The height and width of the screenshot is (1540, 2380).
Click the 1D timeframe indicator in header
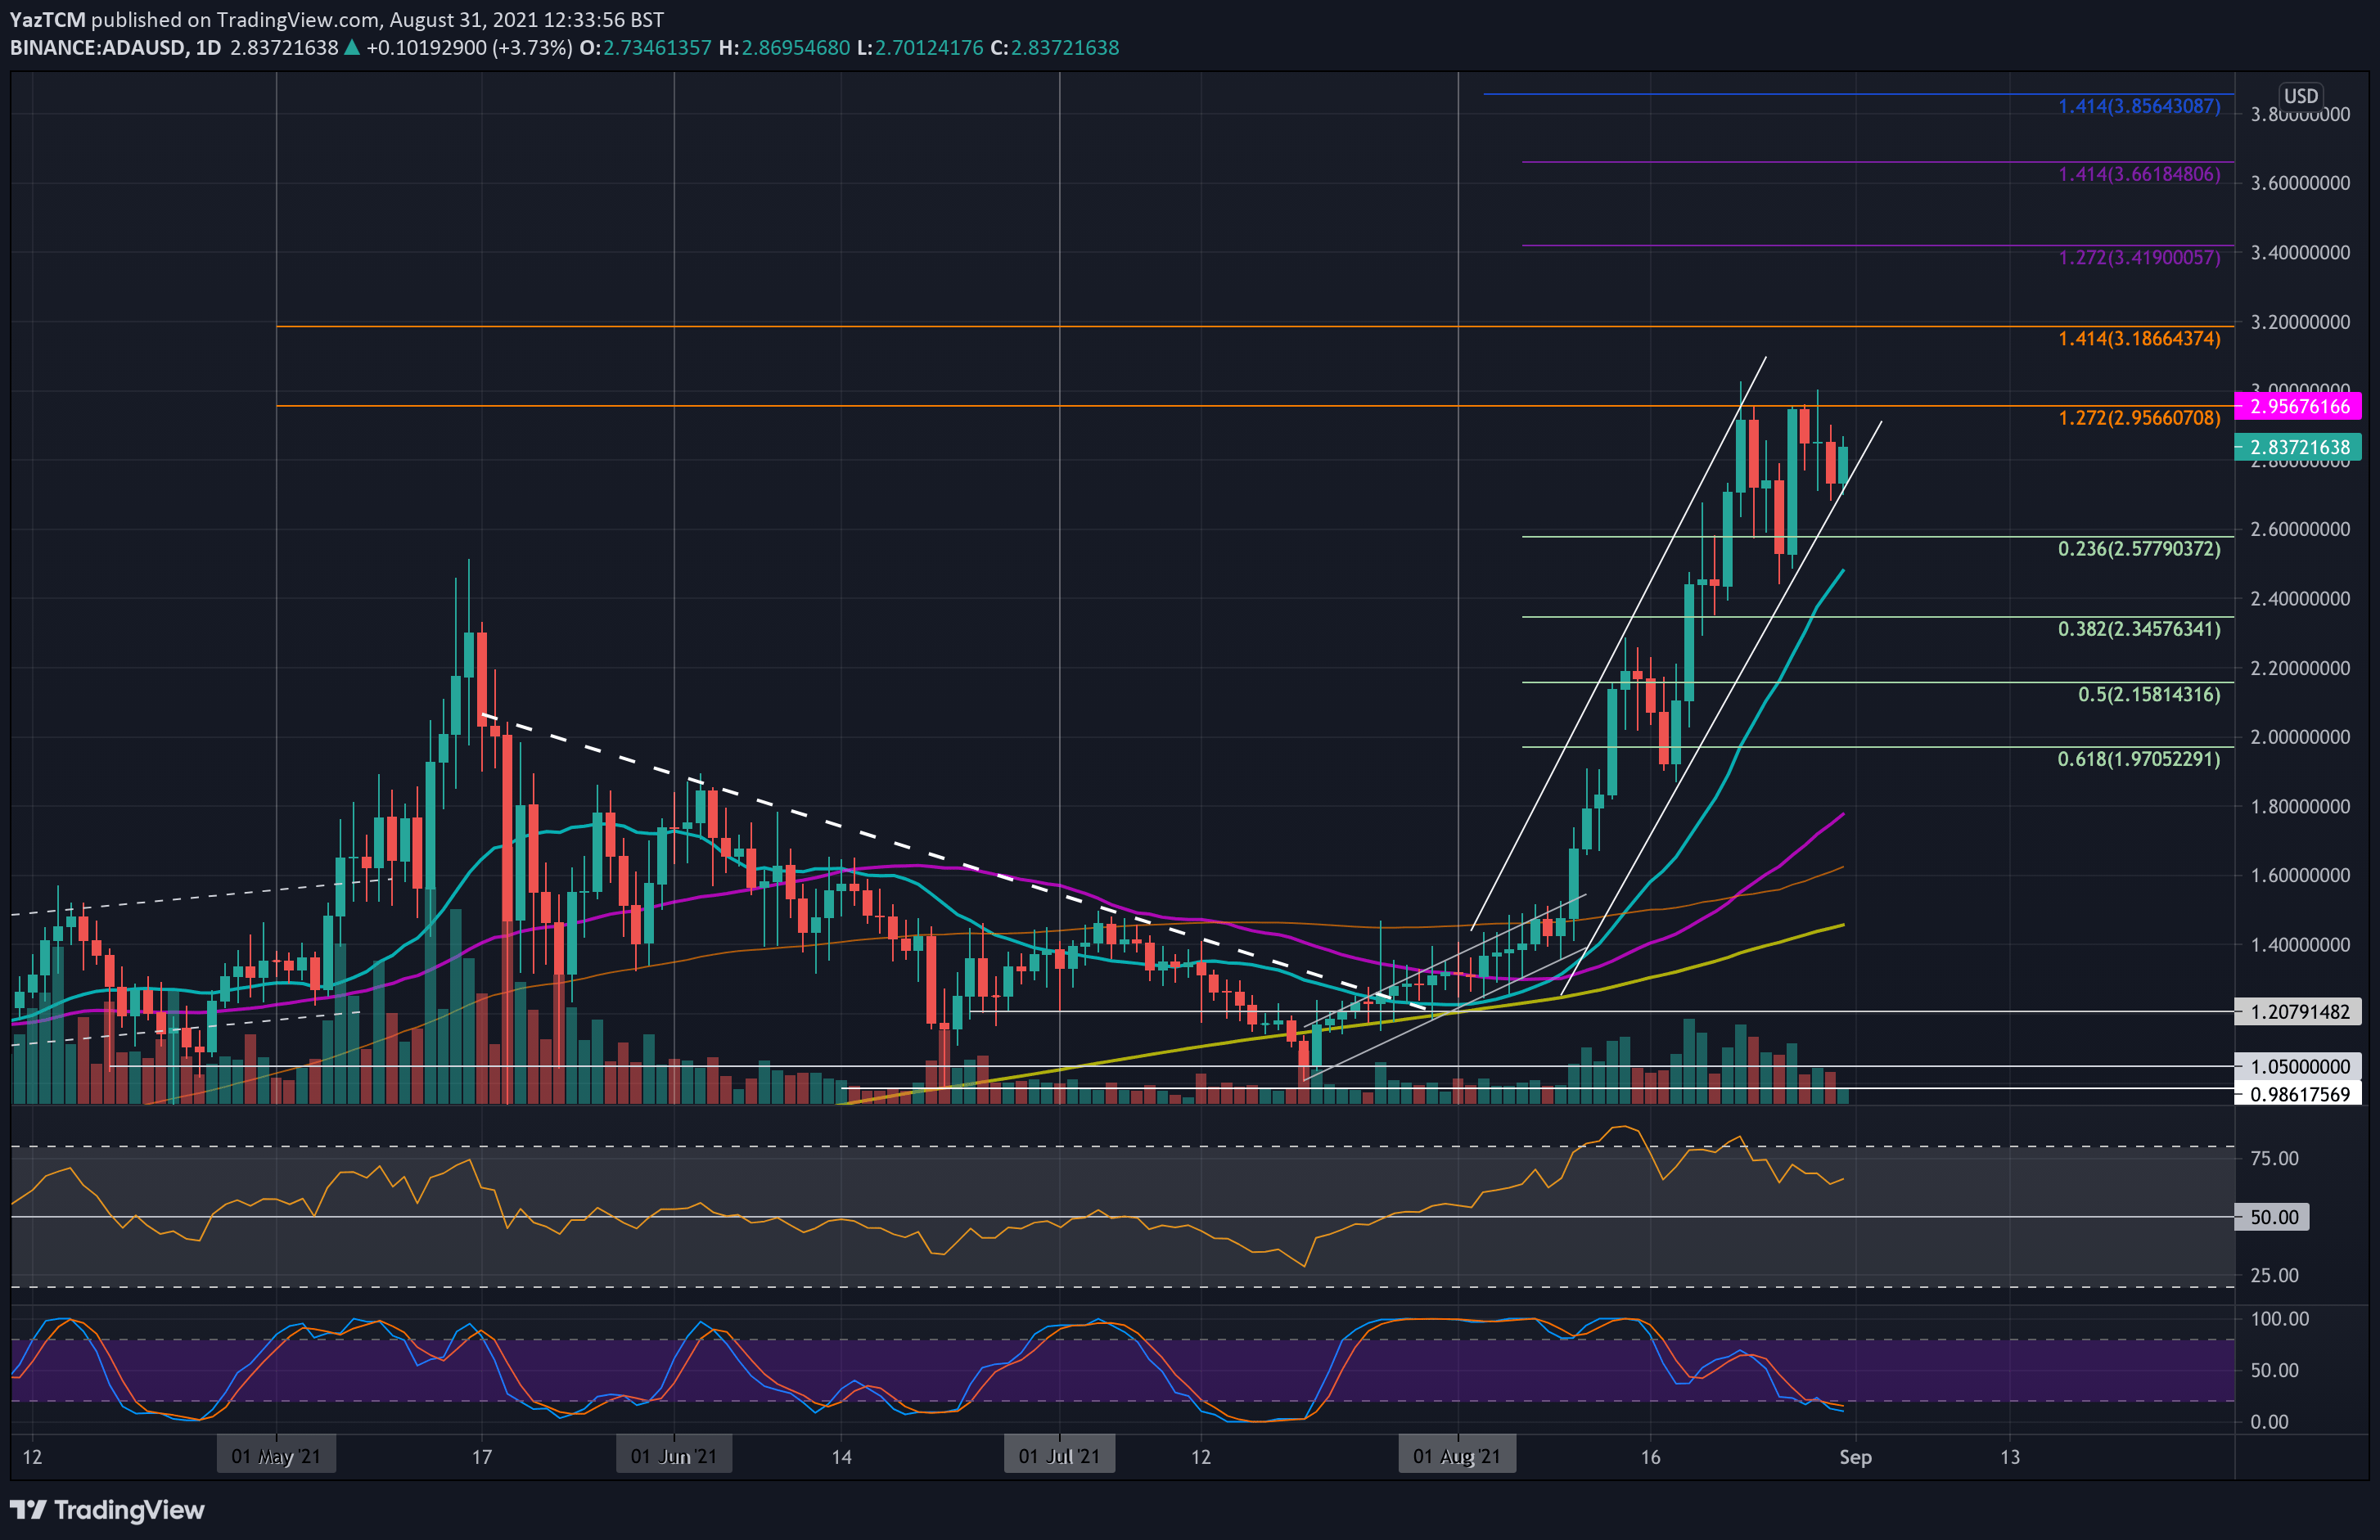pos(208,48)
